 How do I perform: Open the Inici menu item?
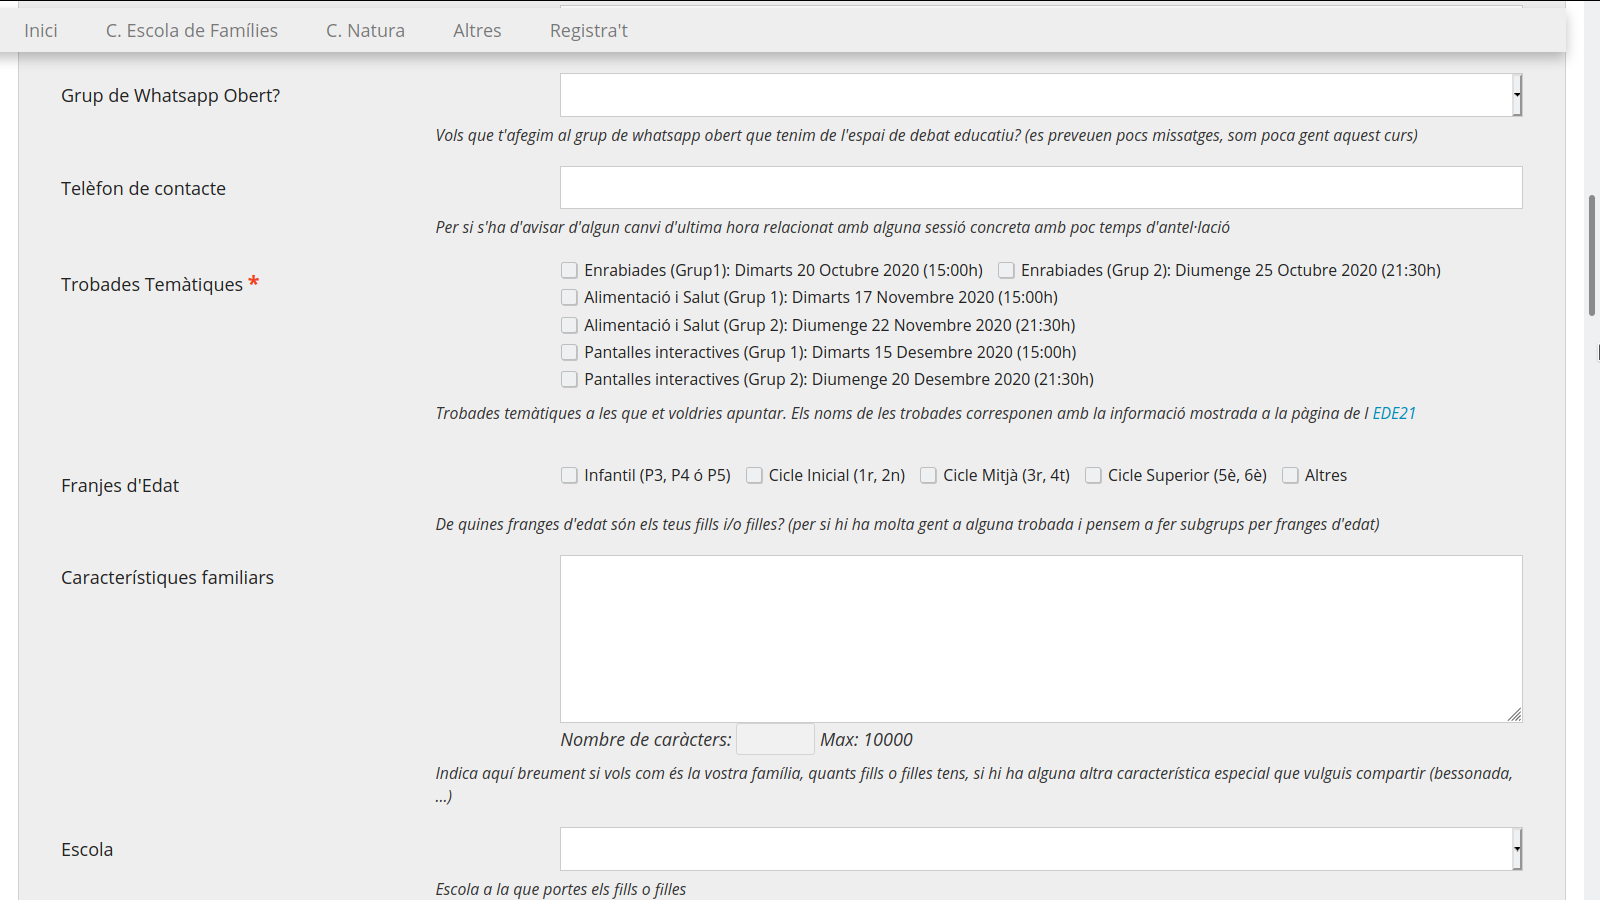[x=41, y=31]
